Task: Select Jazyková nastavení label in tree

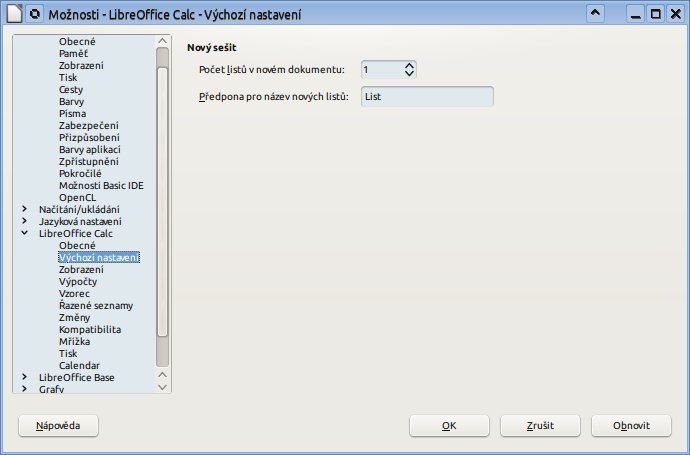Action: 80,221
